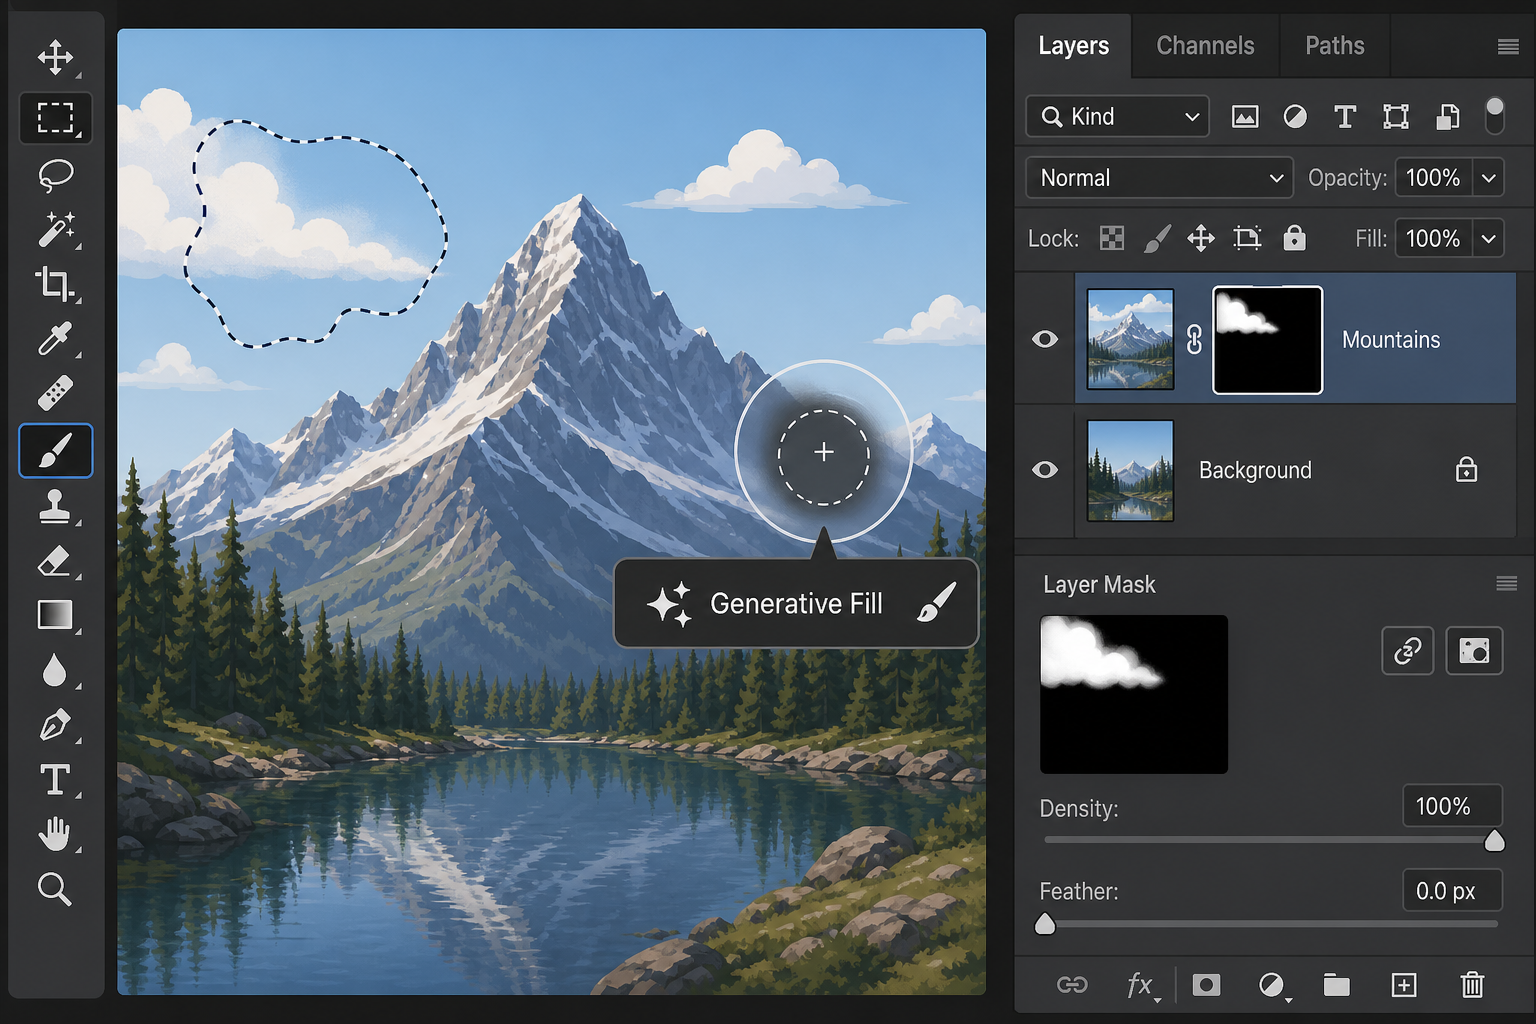This screenshot has width=1536, height=1024.
Task: Switch to the Channels tab
Action: pos(1205,46)
